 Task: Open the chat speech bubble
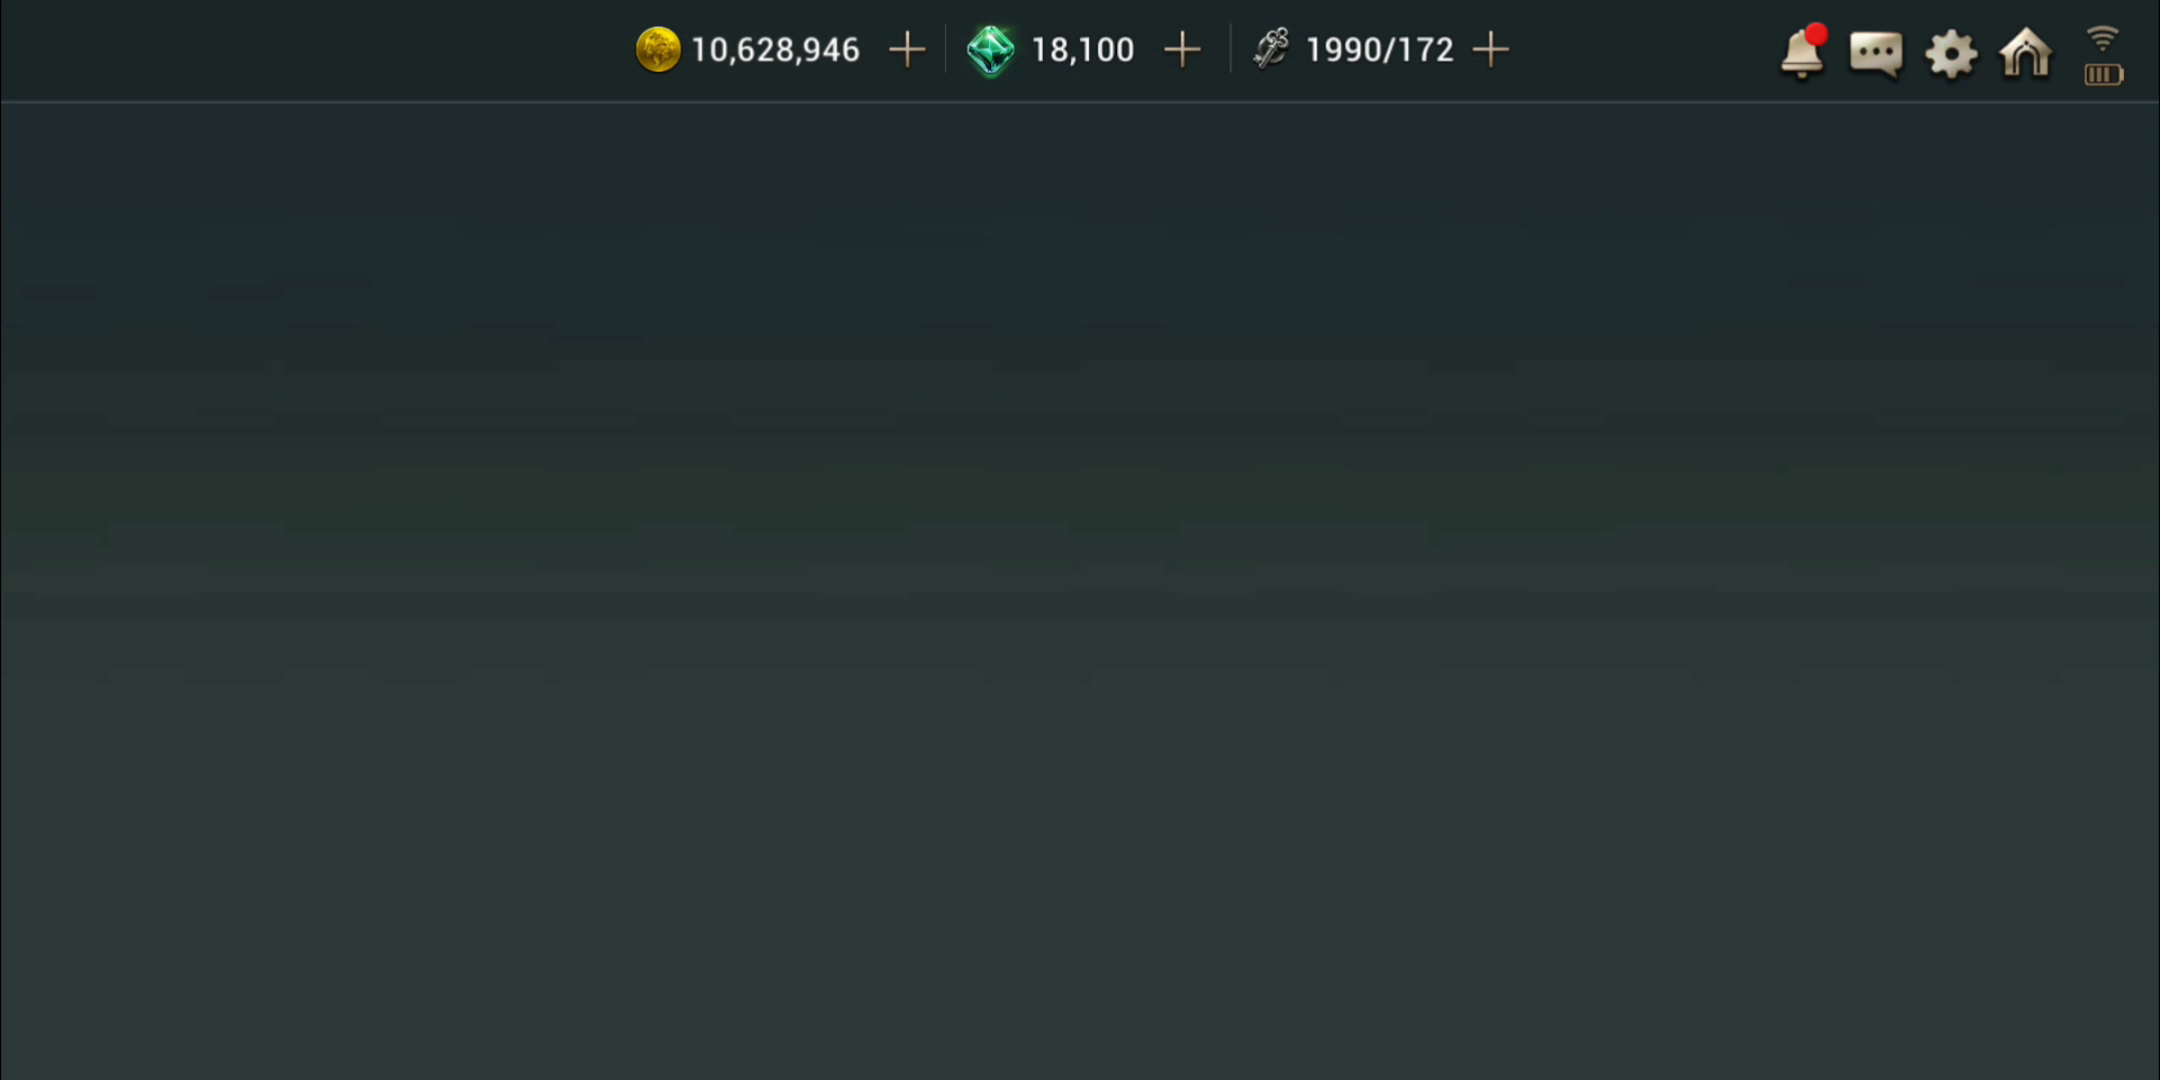pos(1876,54)
